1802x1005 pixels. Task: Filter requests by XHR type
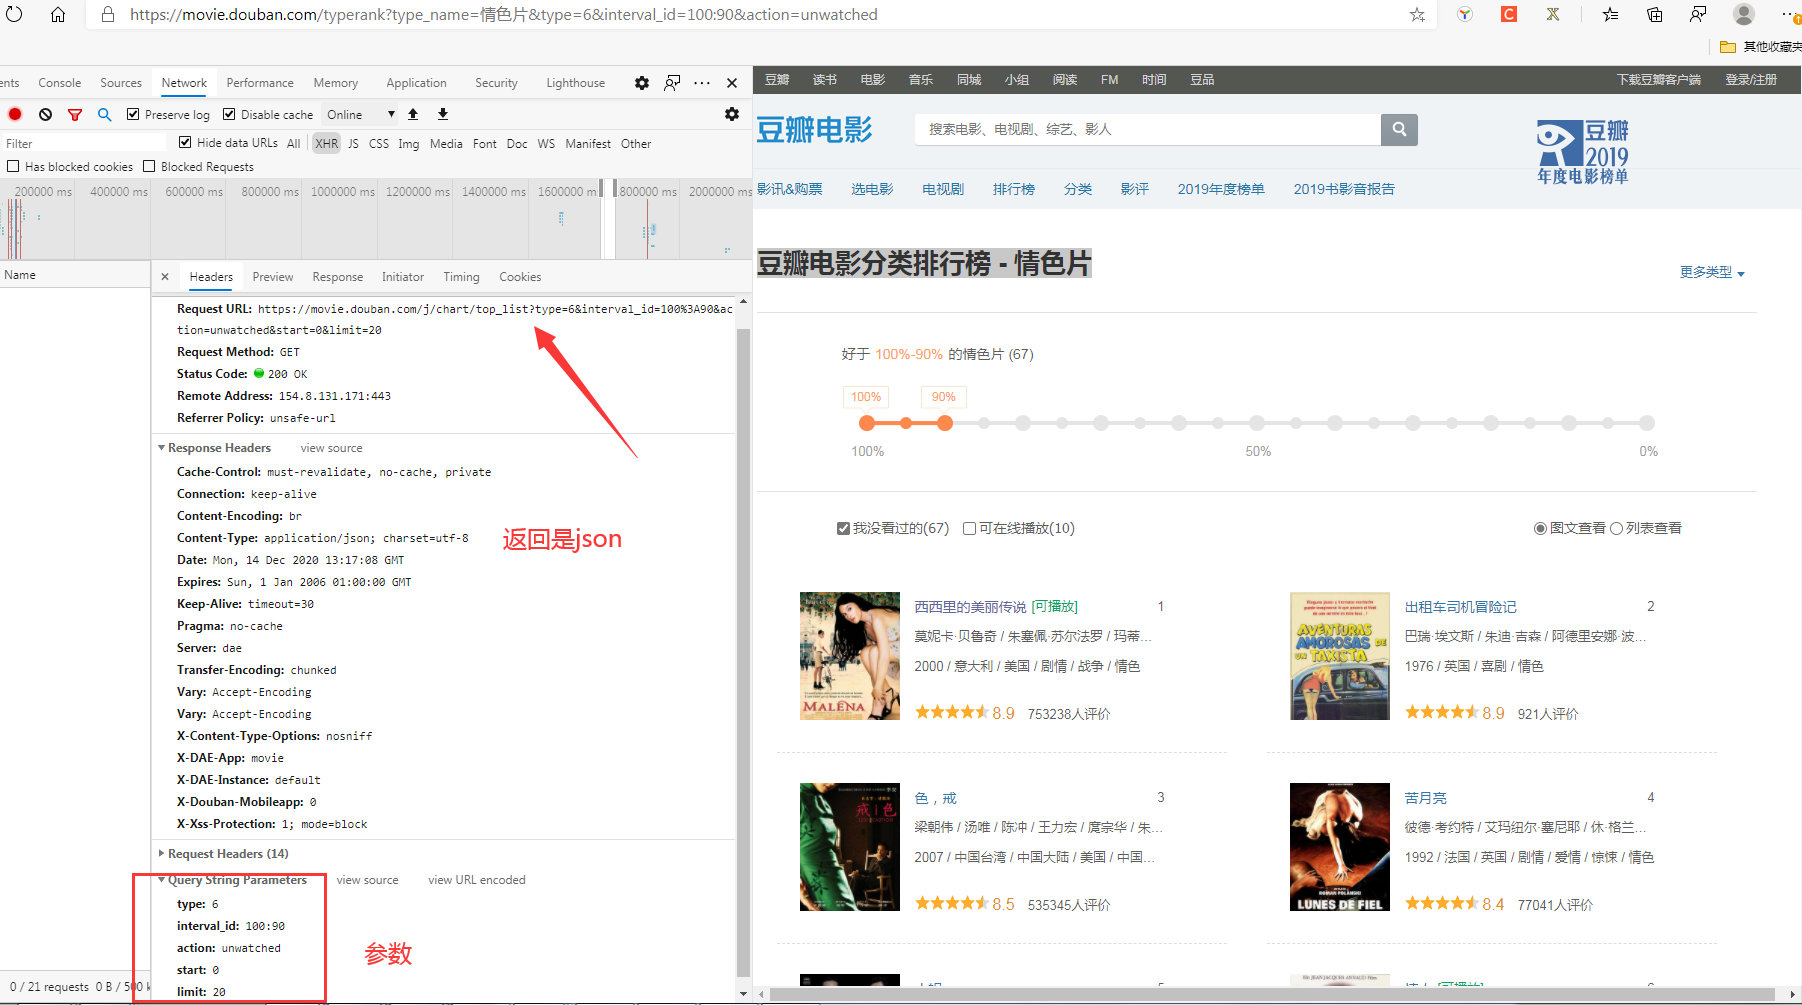[327, 143]
